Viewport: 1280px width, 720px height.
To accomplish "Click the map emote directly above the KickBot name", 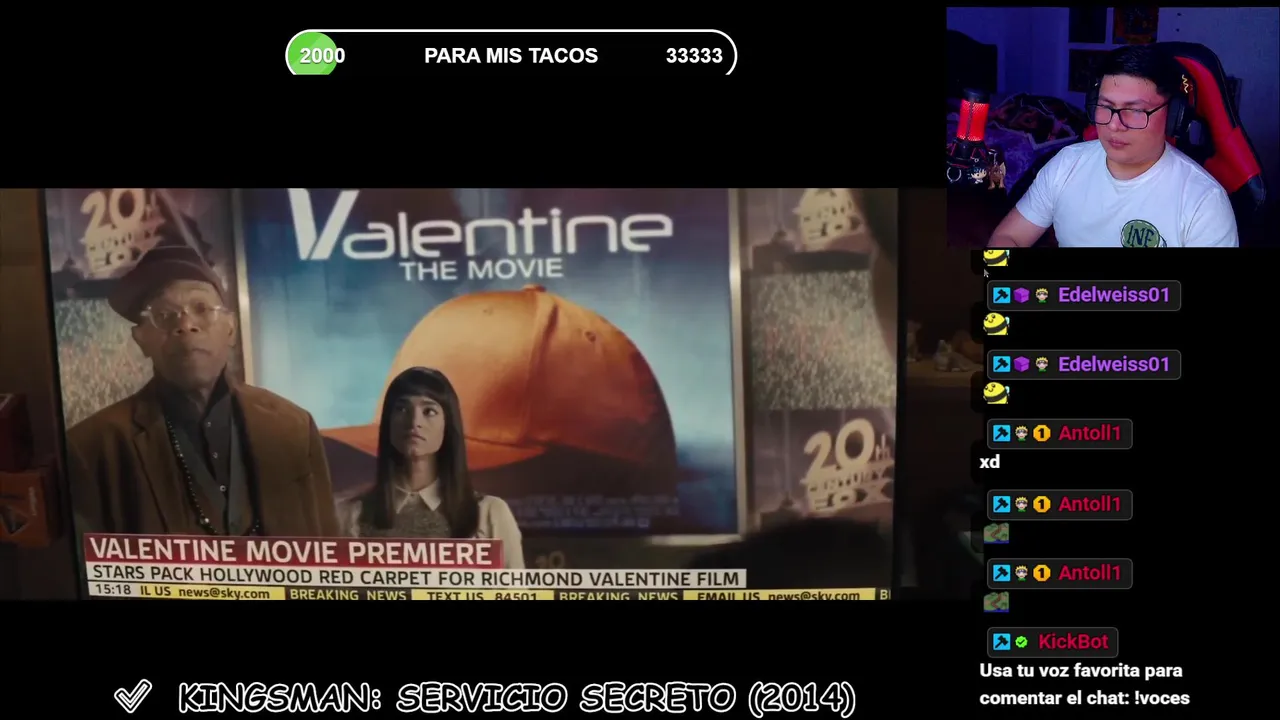I will point(996,601).
